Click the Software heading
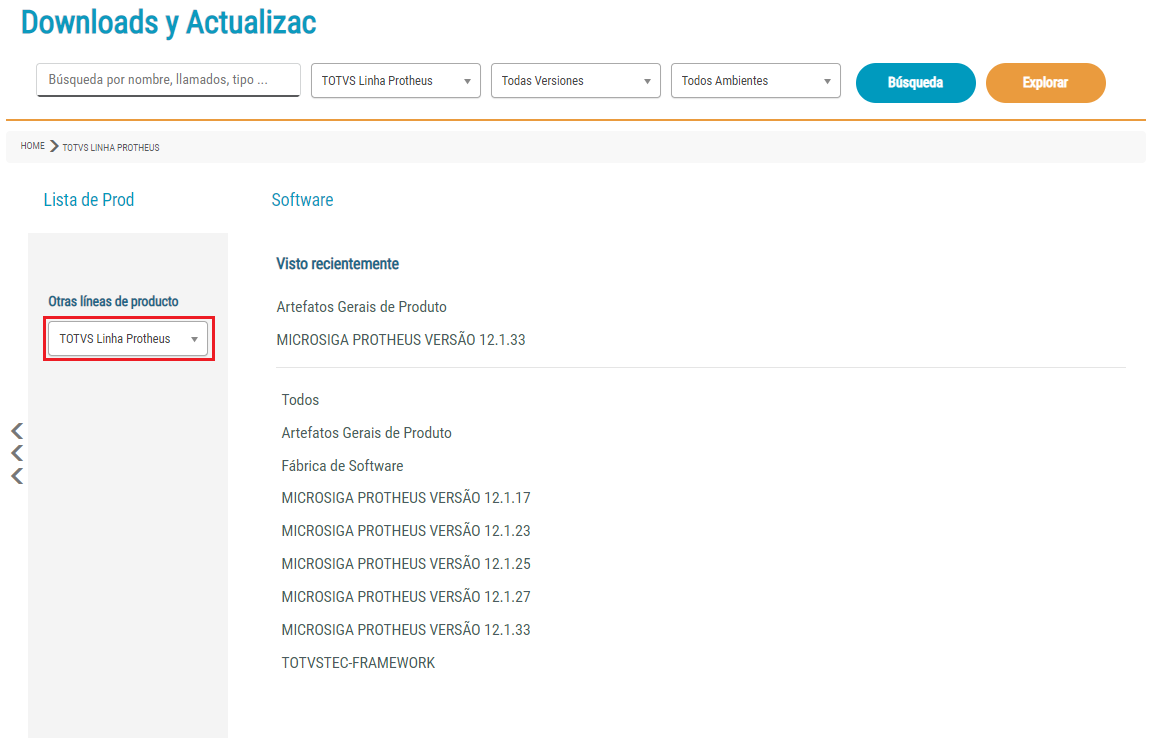Screen dimensions: 1160x754 (302, 200)
